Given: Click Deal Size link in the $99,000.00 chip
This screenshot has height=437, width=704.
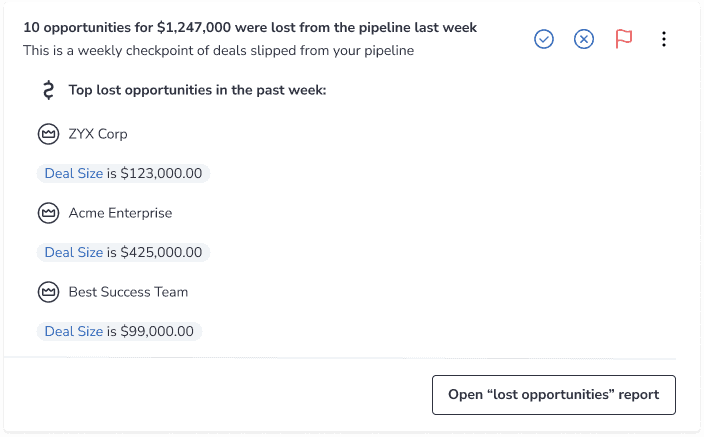Looking at the screenshot, I should pyautogui.click(x=74, y=331).
